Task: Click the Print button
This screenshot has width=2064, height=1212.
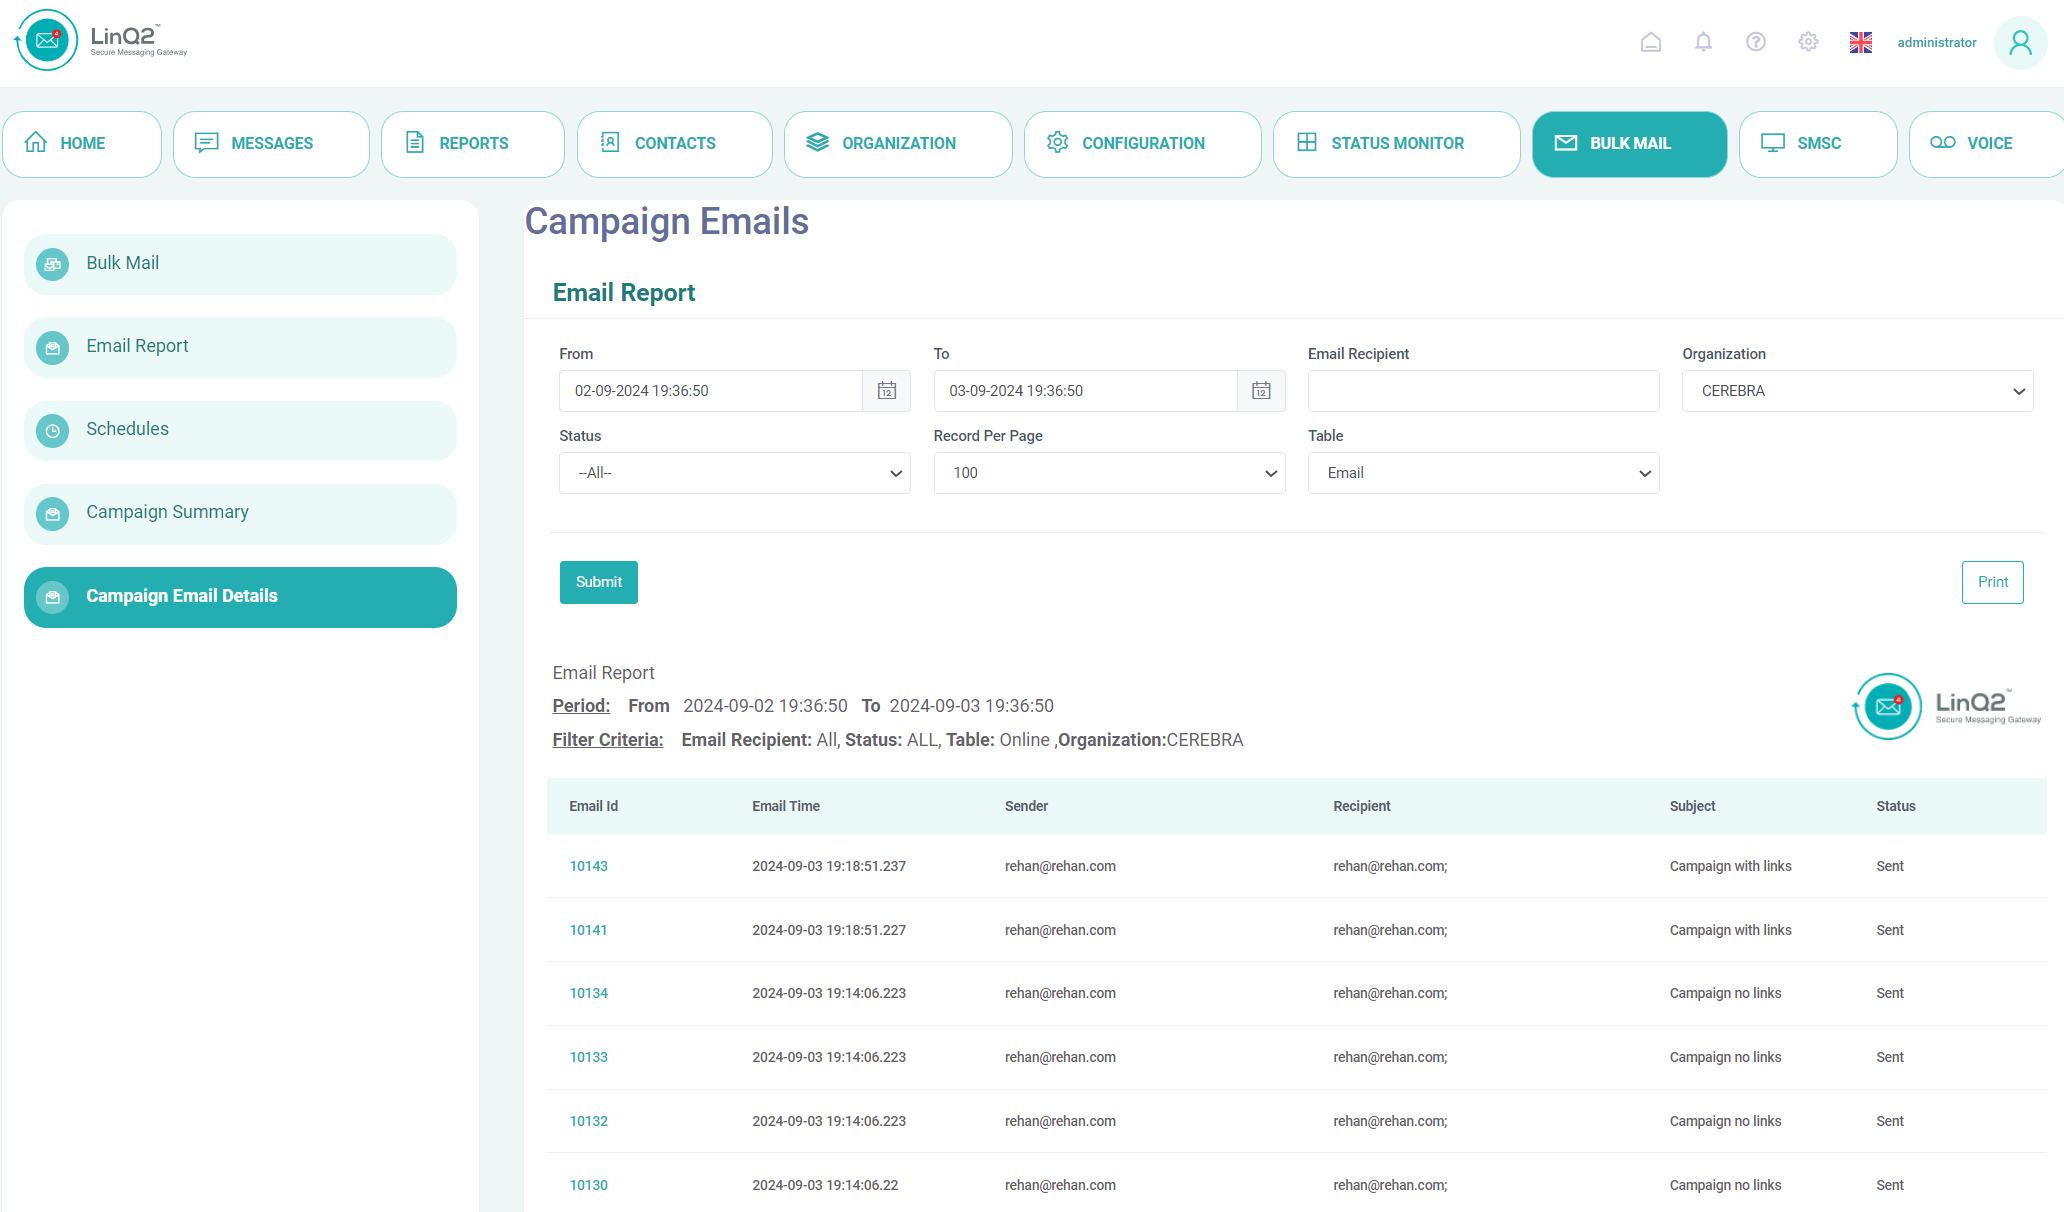Action: coord(1992,582)
